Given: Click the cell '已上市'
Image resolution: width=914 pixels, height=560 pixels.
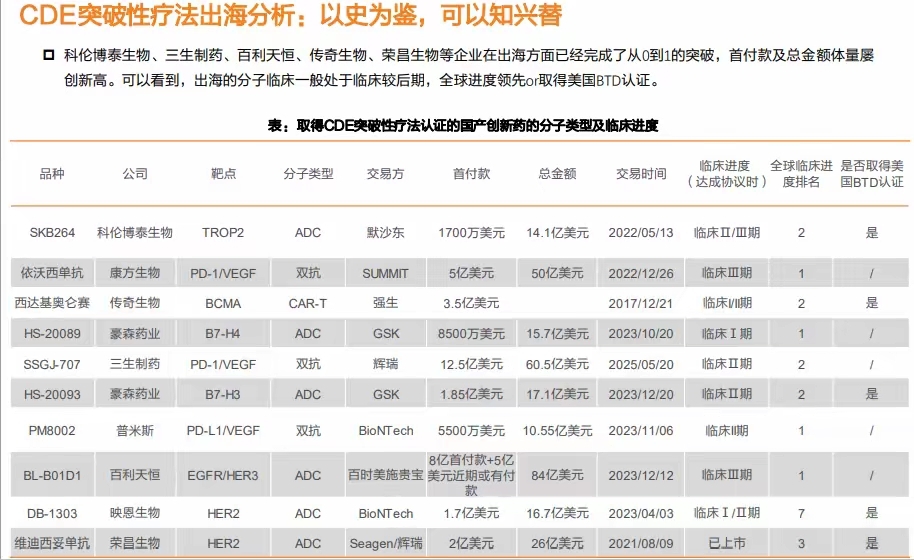Looking at the screenshot, I should tap(726, 543).
